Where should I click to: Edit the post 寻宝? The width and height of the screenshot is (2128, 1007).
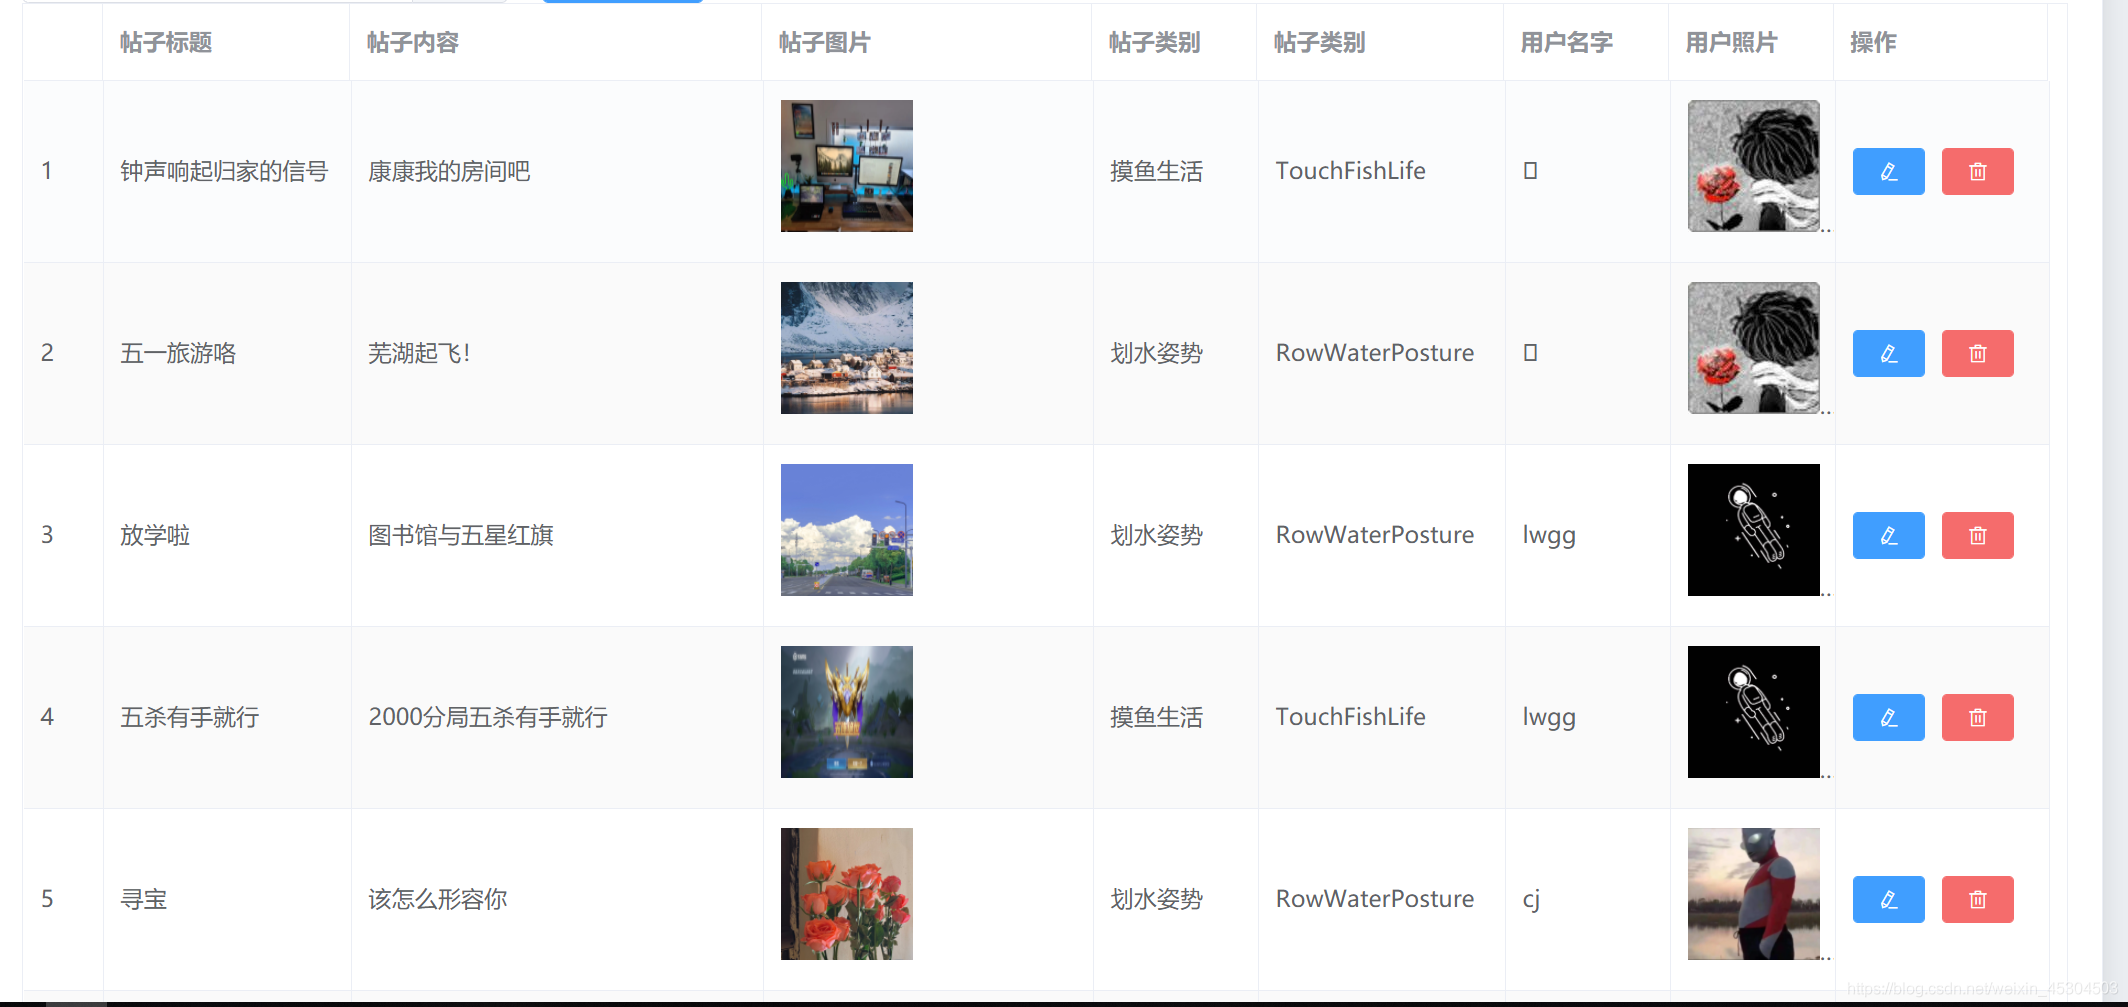point(1888,900)
